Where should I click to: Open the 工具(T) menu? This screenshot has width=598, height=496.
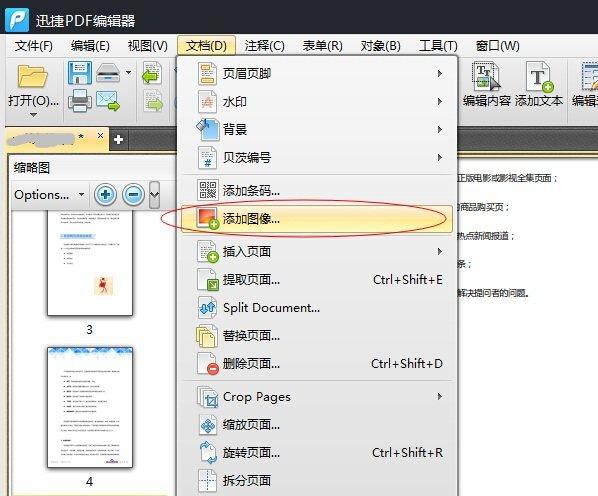coord(438,46)
